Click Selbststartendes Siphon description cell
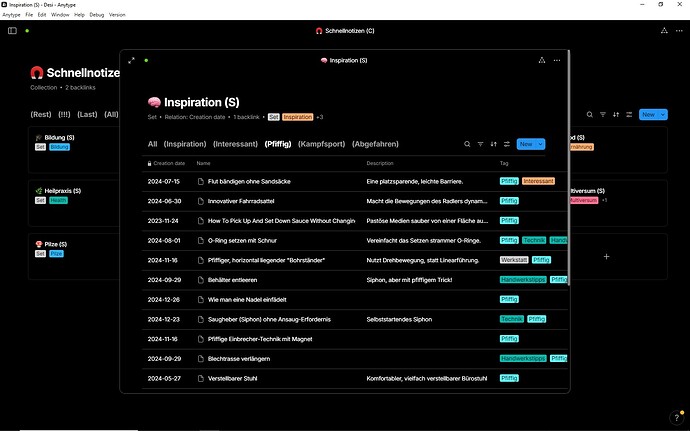 (x=399, y=319)
